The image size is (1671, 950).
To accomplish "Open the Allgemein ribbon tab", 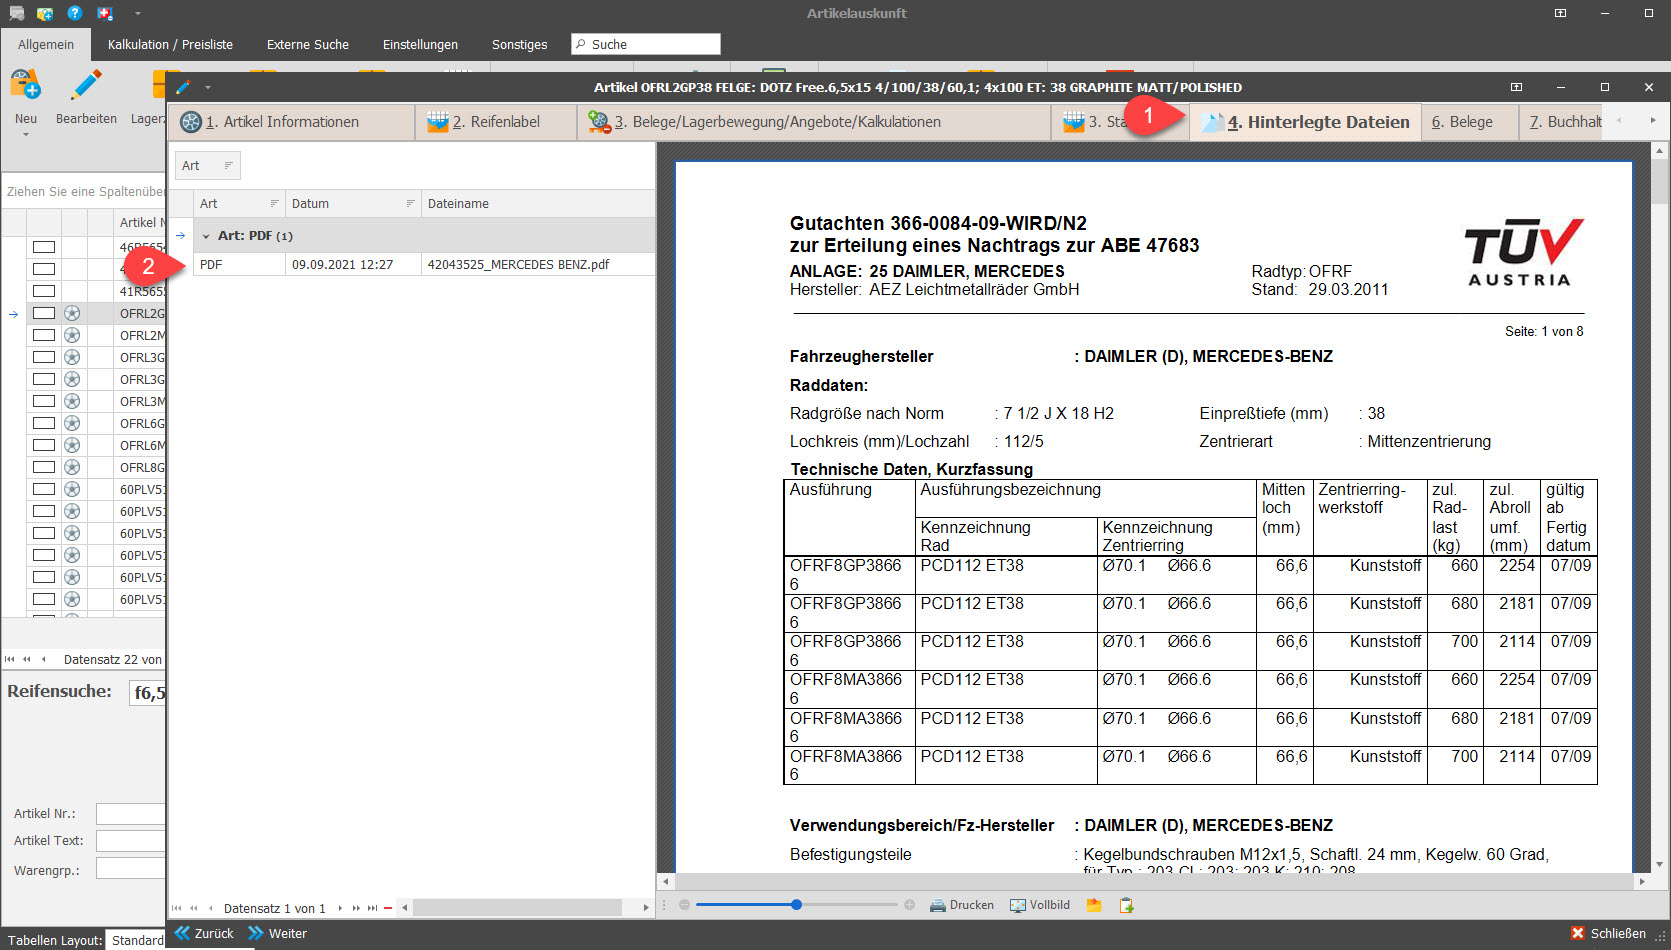I will tap(46, 44).
